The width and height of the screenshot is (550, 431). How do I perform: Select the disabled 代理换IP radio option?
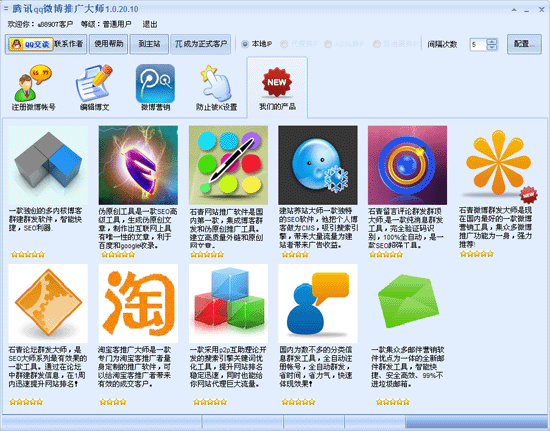[x=299, y=44]
